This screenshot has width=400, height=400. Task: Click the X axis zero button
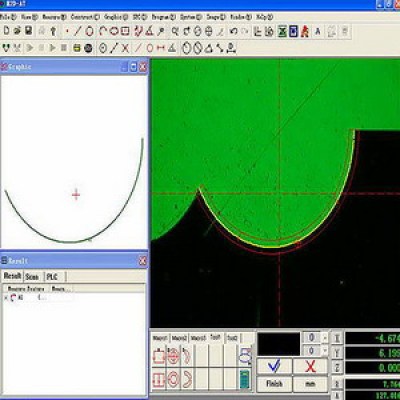coord(337,339)
